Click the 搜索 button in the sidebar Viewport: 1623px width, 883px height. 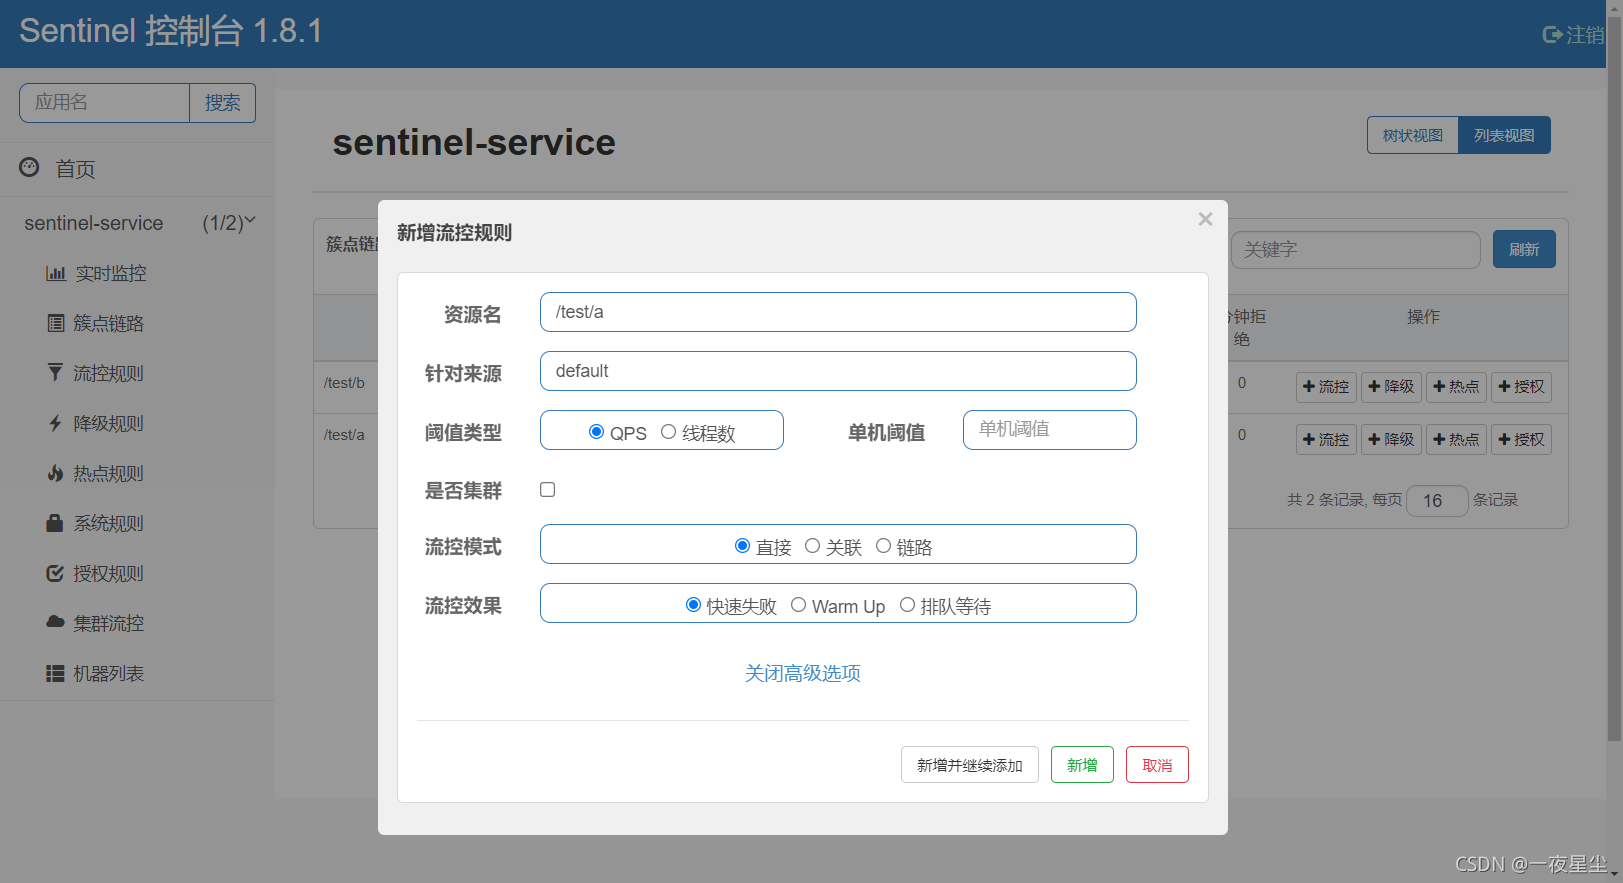[222, 103]
